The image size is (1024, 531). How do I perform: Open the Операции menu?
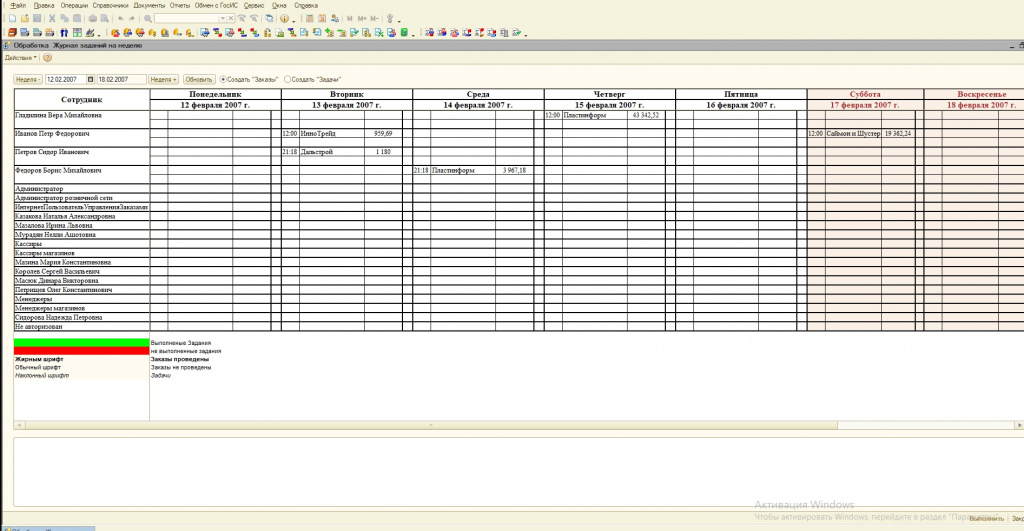[74, 5]
